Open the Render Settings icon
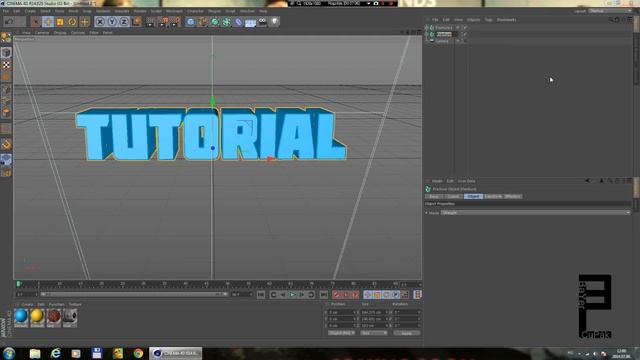The image size is (640, 360). [175, 22]
